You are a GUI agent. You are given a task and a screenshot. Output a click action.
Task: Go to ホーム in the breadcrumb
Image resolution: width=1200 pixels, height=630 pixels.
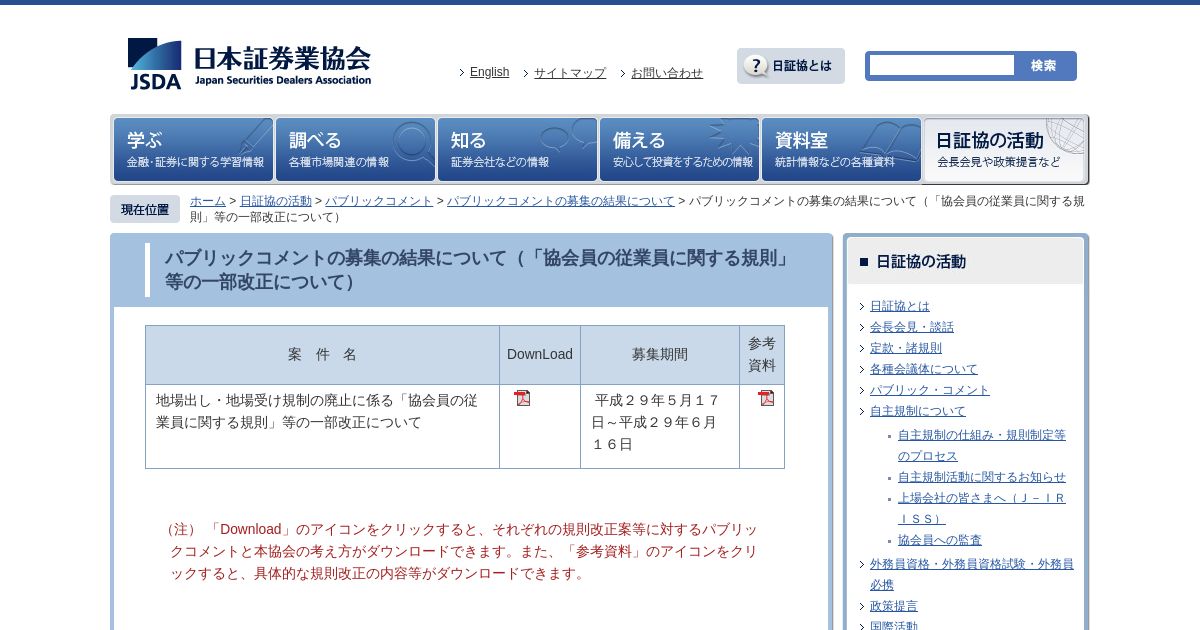click(208, 201)
